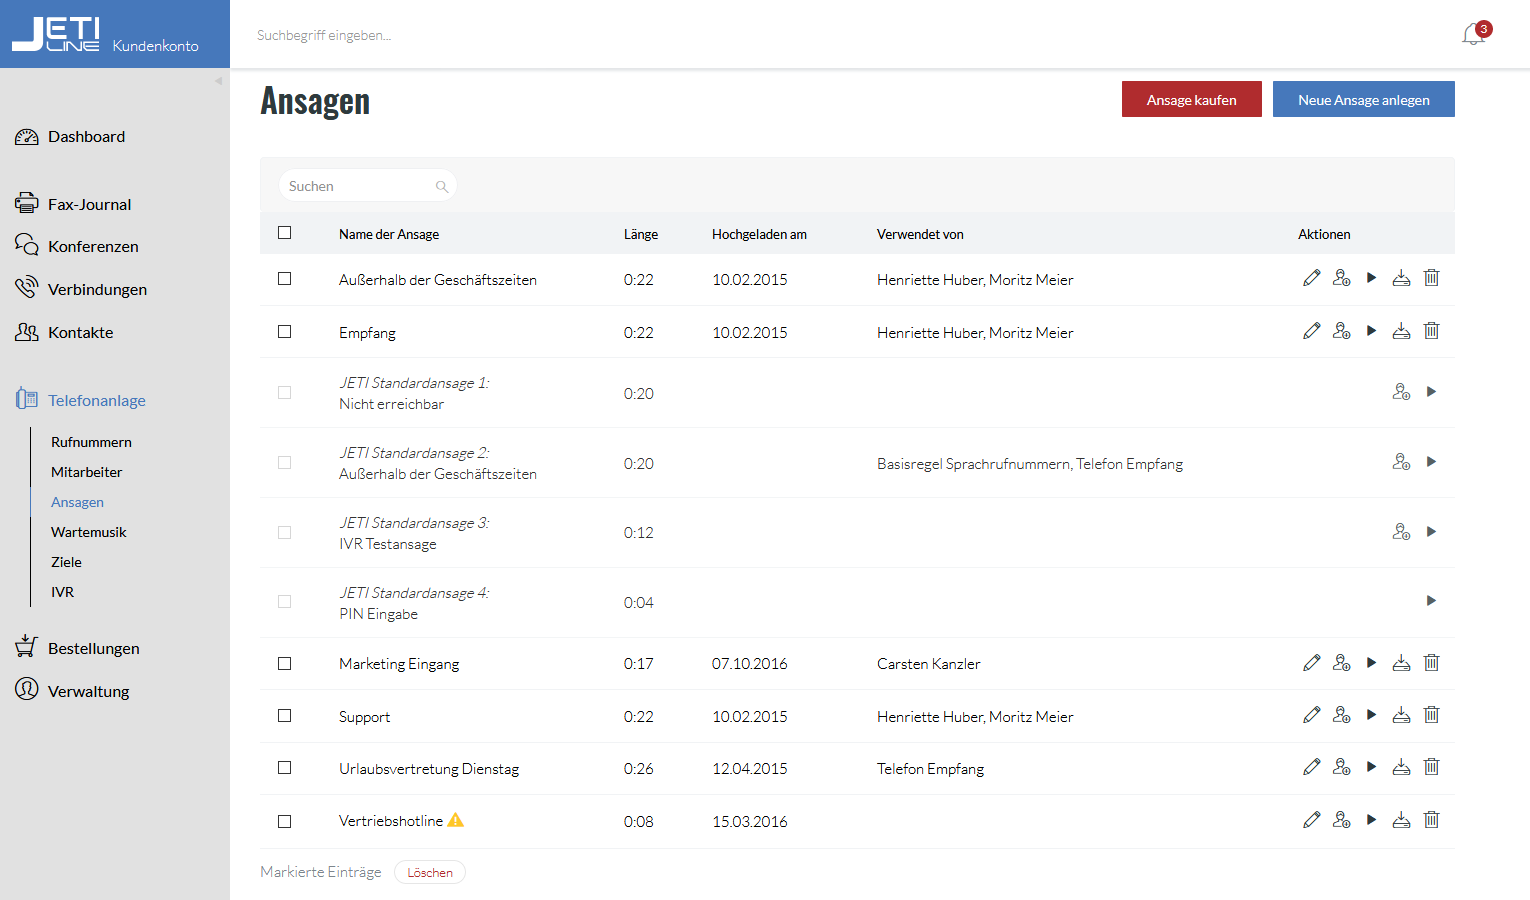Edit the Außerhalb der Geschäftszeiten announcement

[x=1312, y=278]
